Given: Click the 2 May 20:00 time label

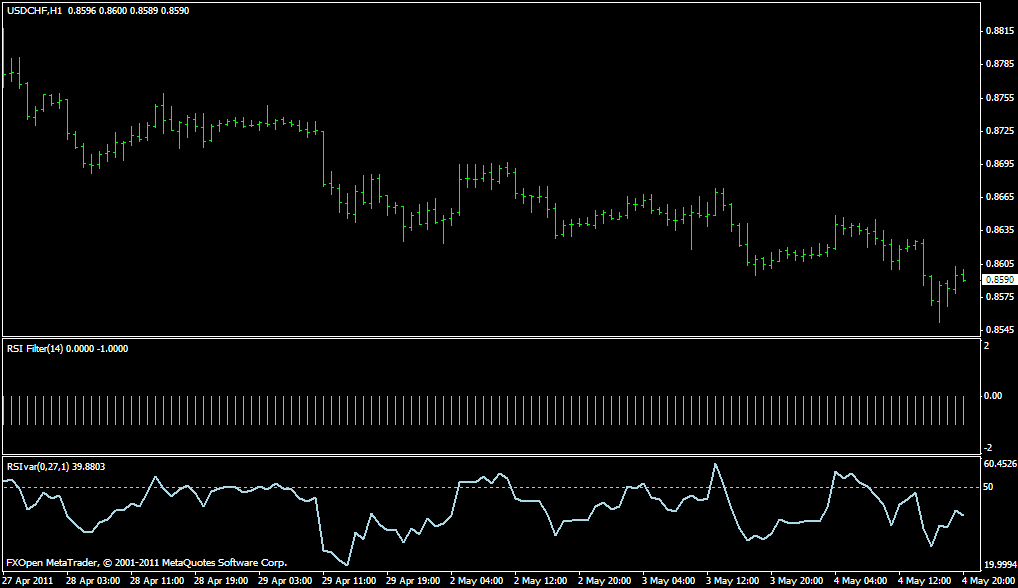Looking at the screenshot, I should click(x=604, y=580).
